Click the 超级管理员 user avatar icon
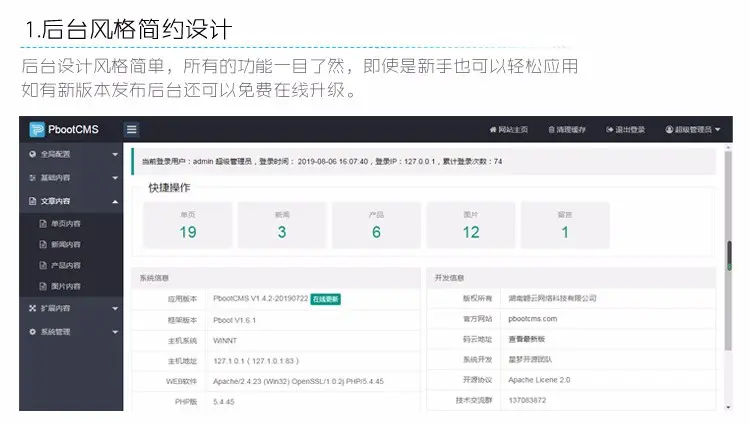 (669, 131)
